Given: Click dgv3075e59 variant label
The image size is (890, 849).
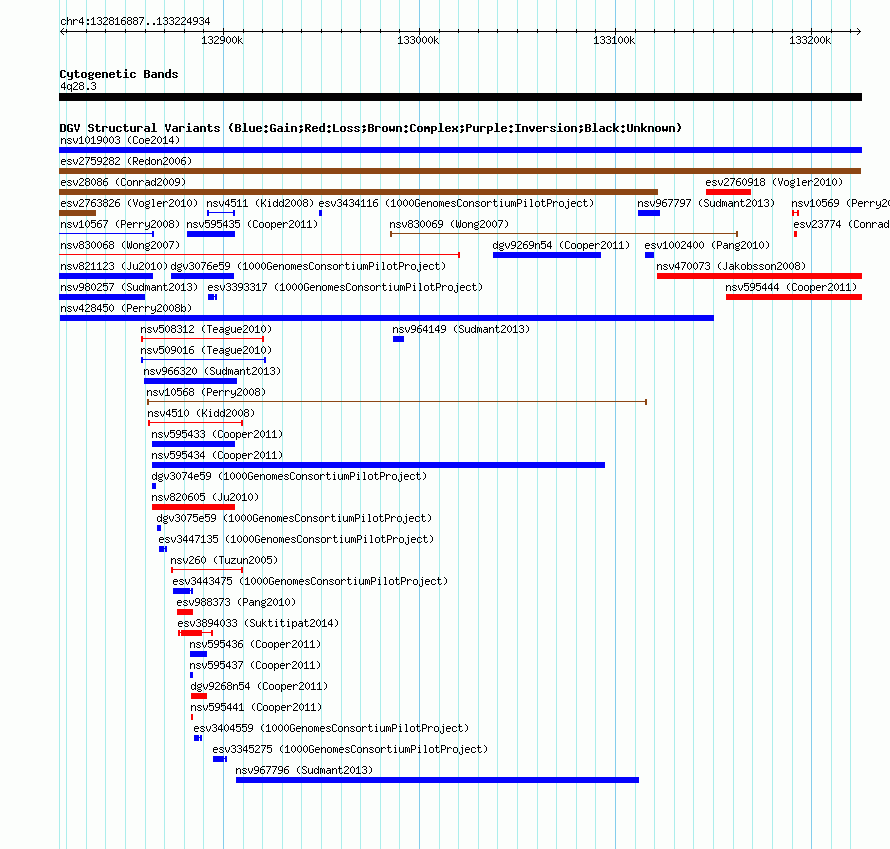Looking at the screenshot, I should point(294,518).
